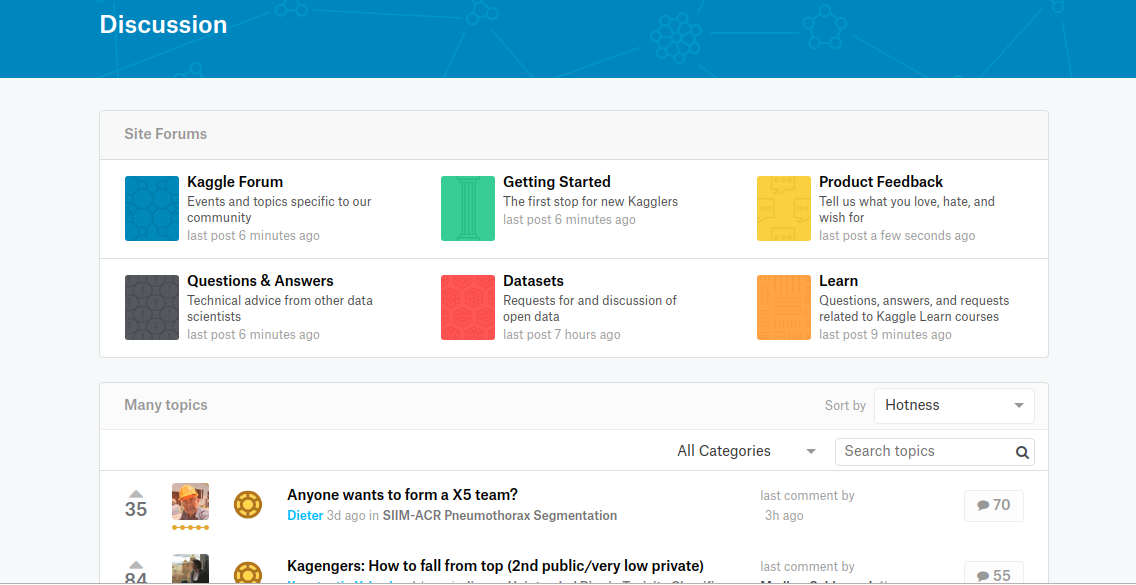Click the 55 comments button
Screen dimensions: 1136x585
[993, 575]
